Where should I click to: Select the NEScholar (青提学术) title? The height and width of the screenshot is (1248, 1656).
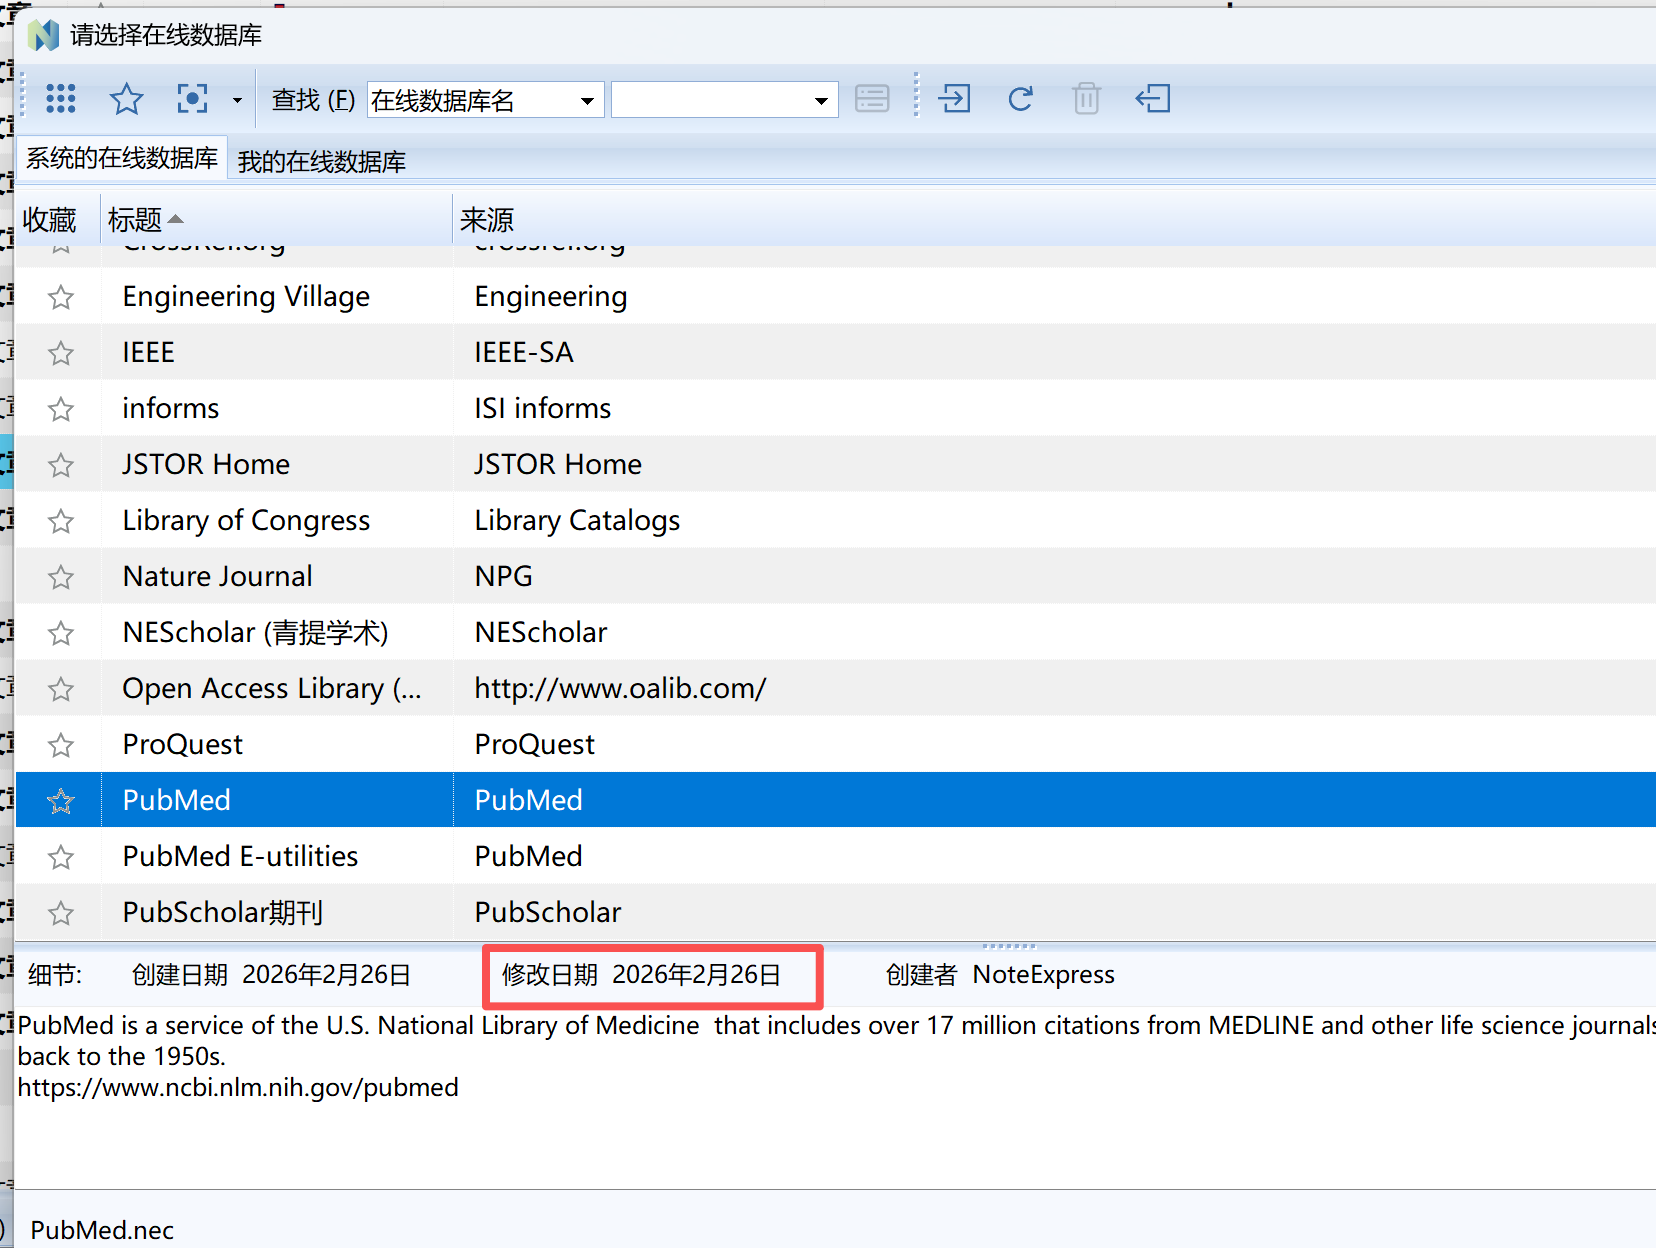coord(255,633)
